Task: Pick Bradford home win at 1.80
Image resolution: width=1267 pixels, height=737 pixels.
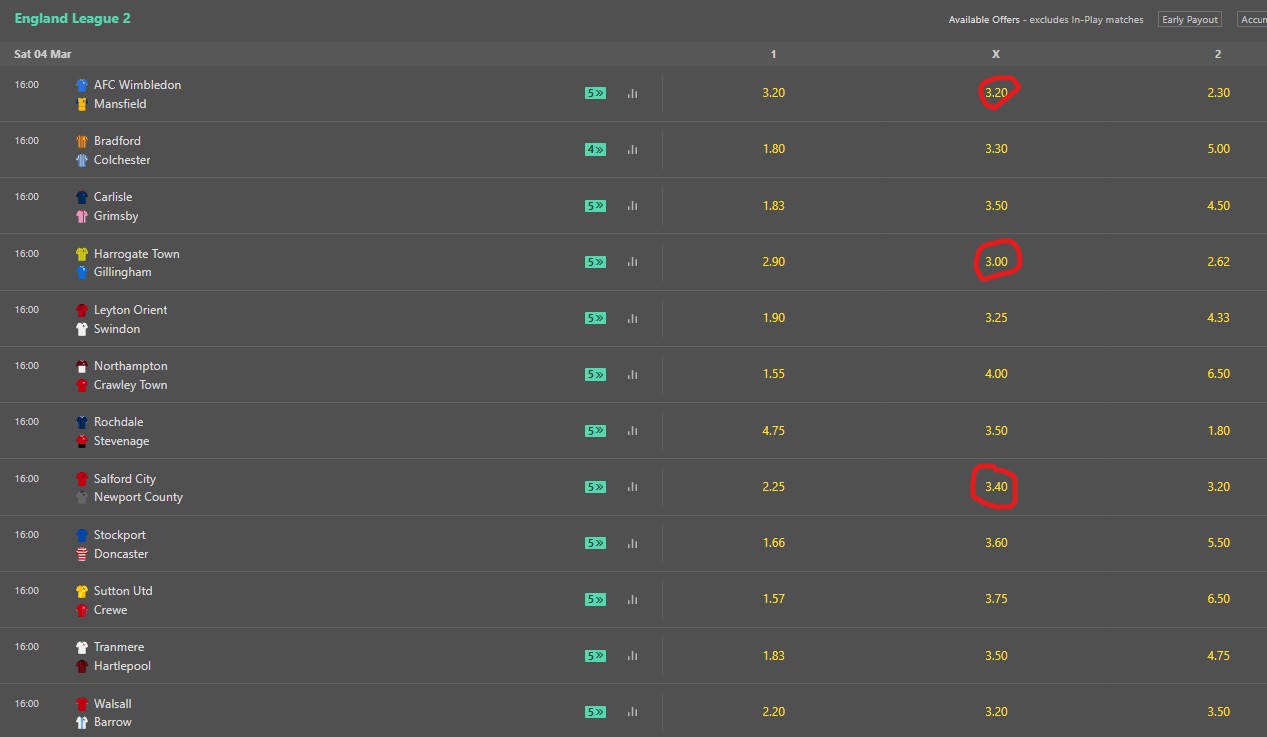Action: pos(773,149)
